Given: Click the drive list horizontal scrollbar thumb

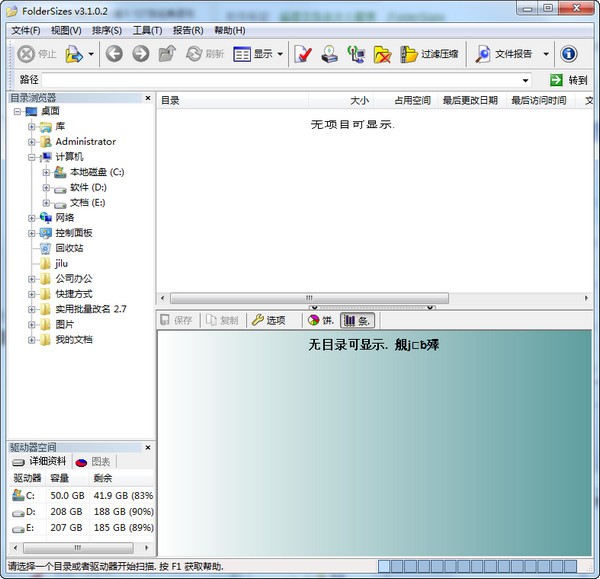Looking at the screenshot, I should pos(78,548).
